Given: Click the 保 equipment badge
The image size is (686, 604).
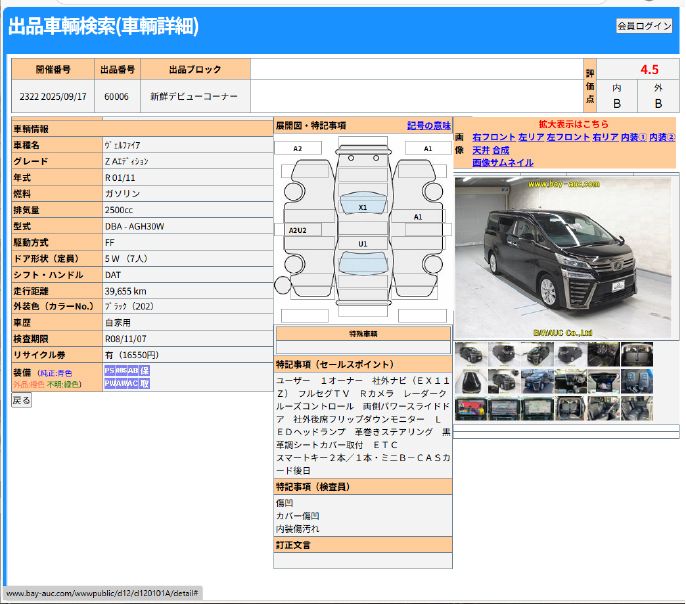Looking at the screenshot, I should coord(145,370).
